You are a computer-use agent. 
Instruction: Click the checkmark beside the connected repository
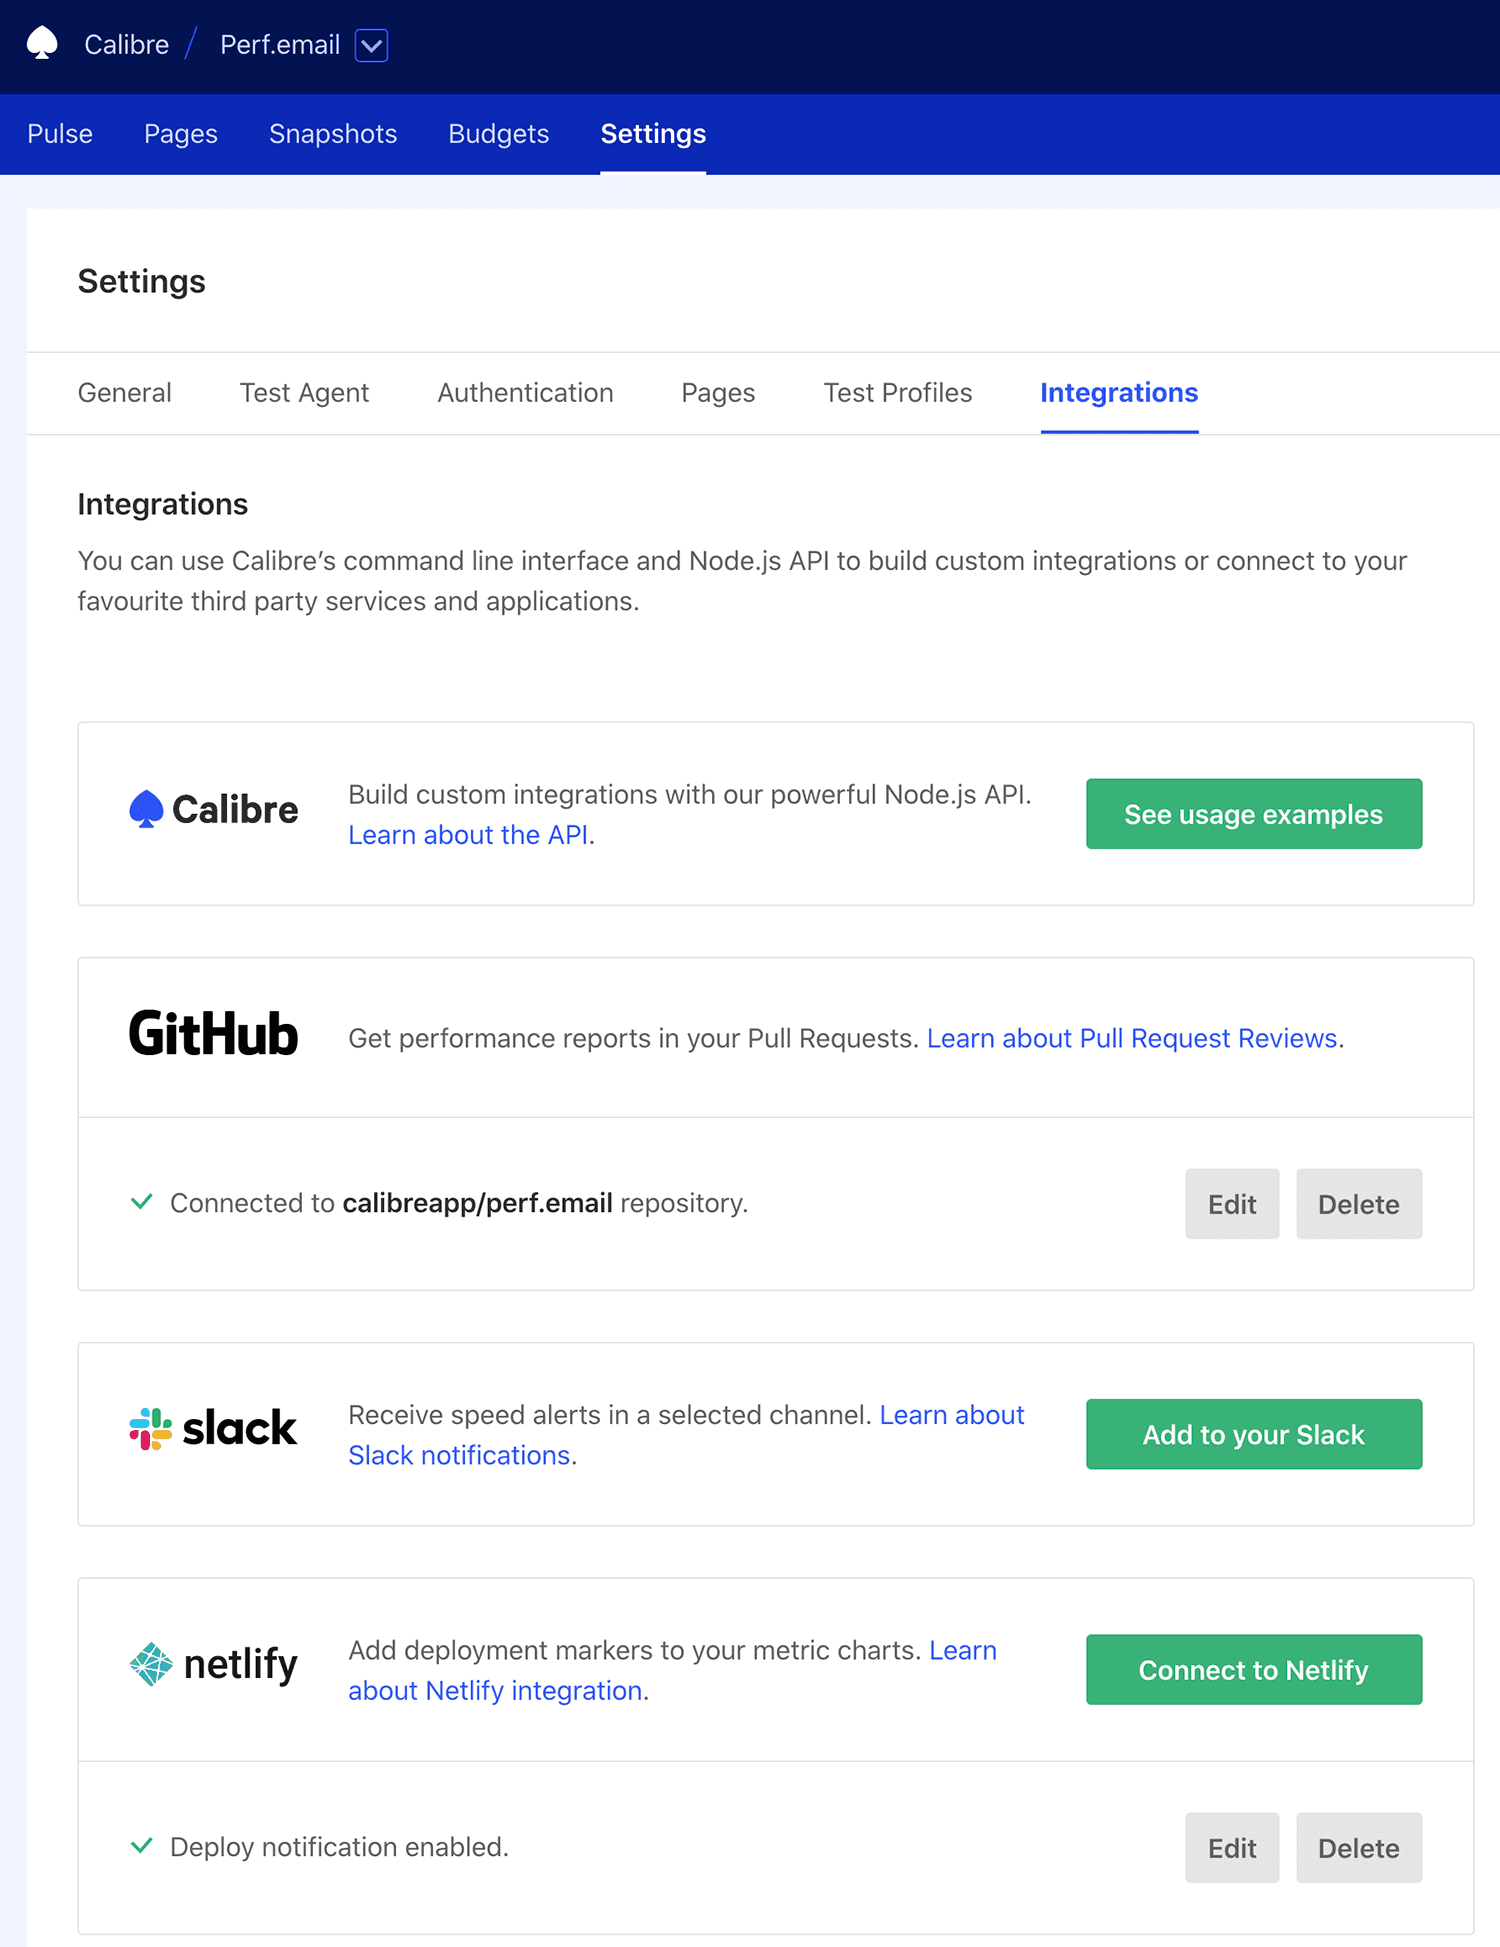[x=141, y=1201]
